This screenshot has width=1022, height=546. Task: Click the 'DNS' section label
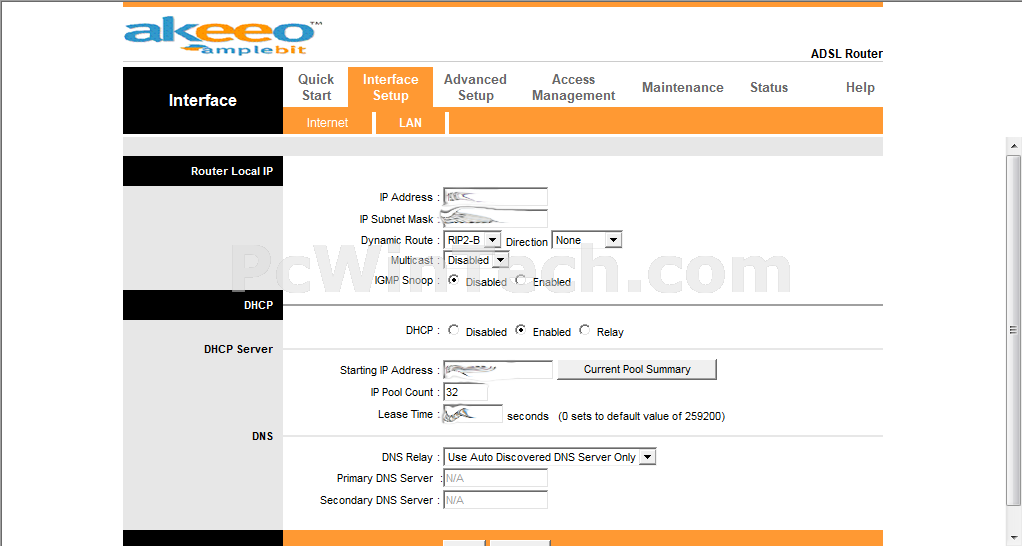coord(263,436)
